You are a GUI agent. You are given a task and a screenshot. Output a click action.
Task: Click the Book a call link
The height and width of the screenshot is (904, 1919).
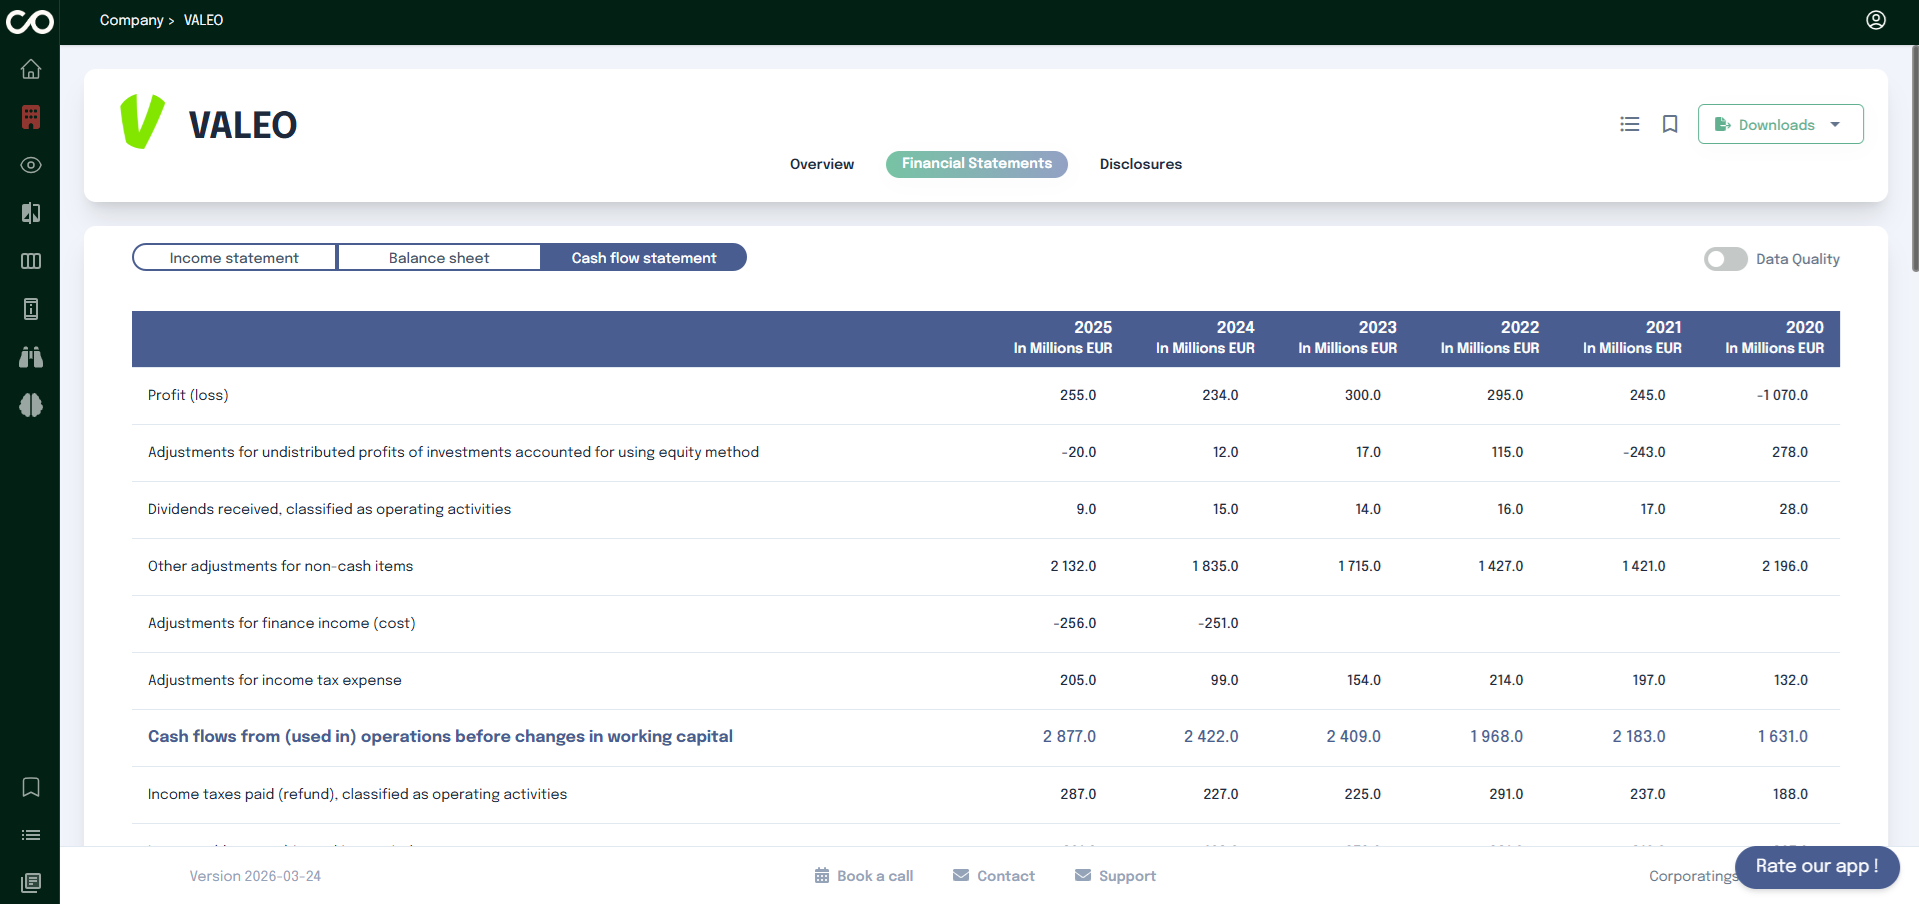(864, 876)
